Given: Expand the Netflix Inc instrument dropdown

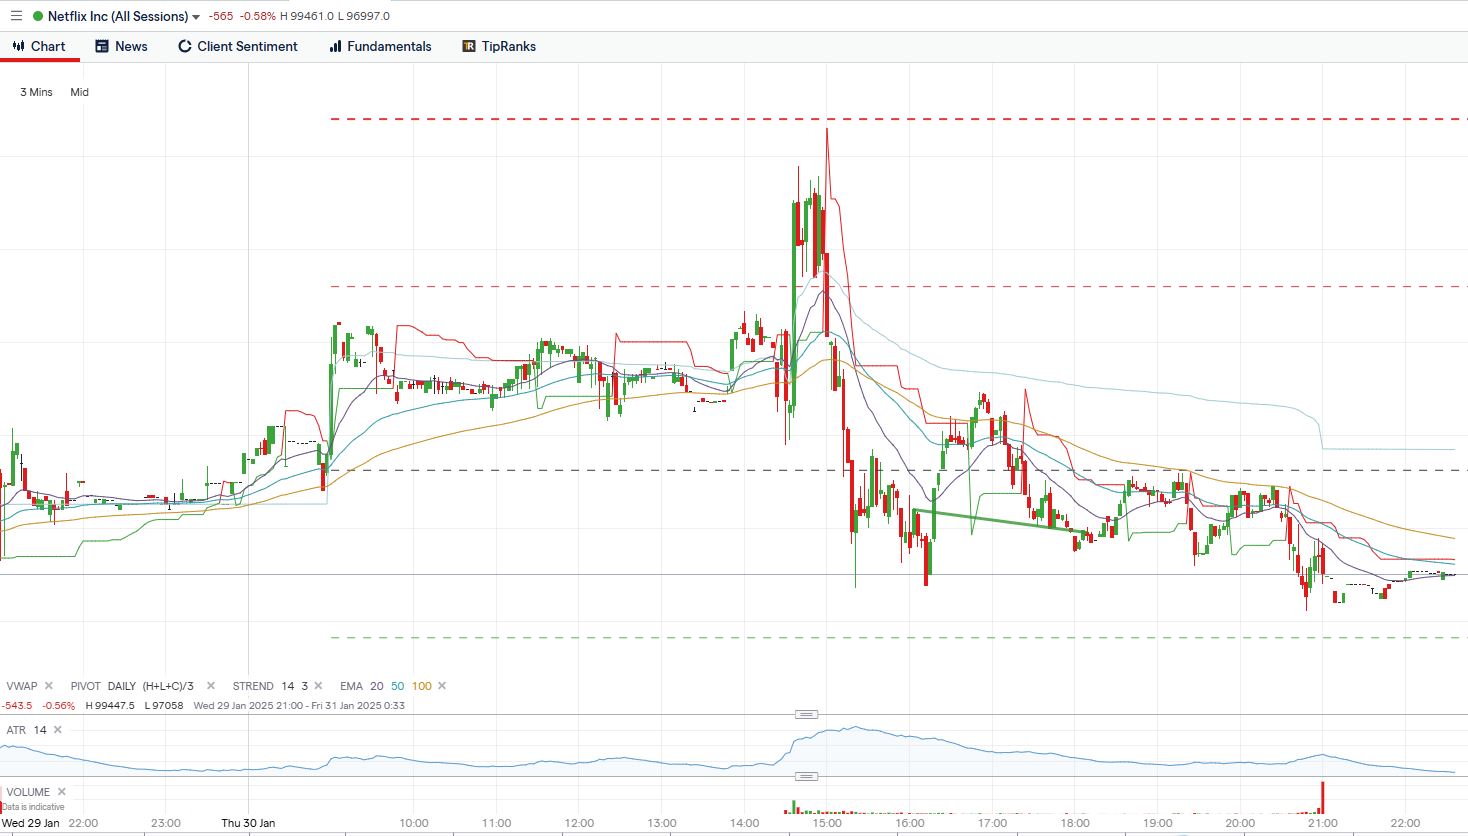Looking at the screenshot, I should click(x=196, y=17).
